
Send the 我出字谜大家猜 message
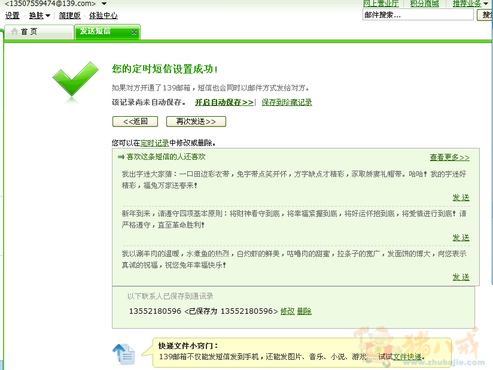point(461,198)
